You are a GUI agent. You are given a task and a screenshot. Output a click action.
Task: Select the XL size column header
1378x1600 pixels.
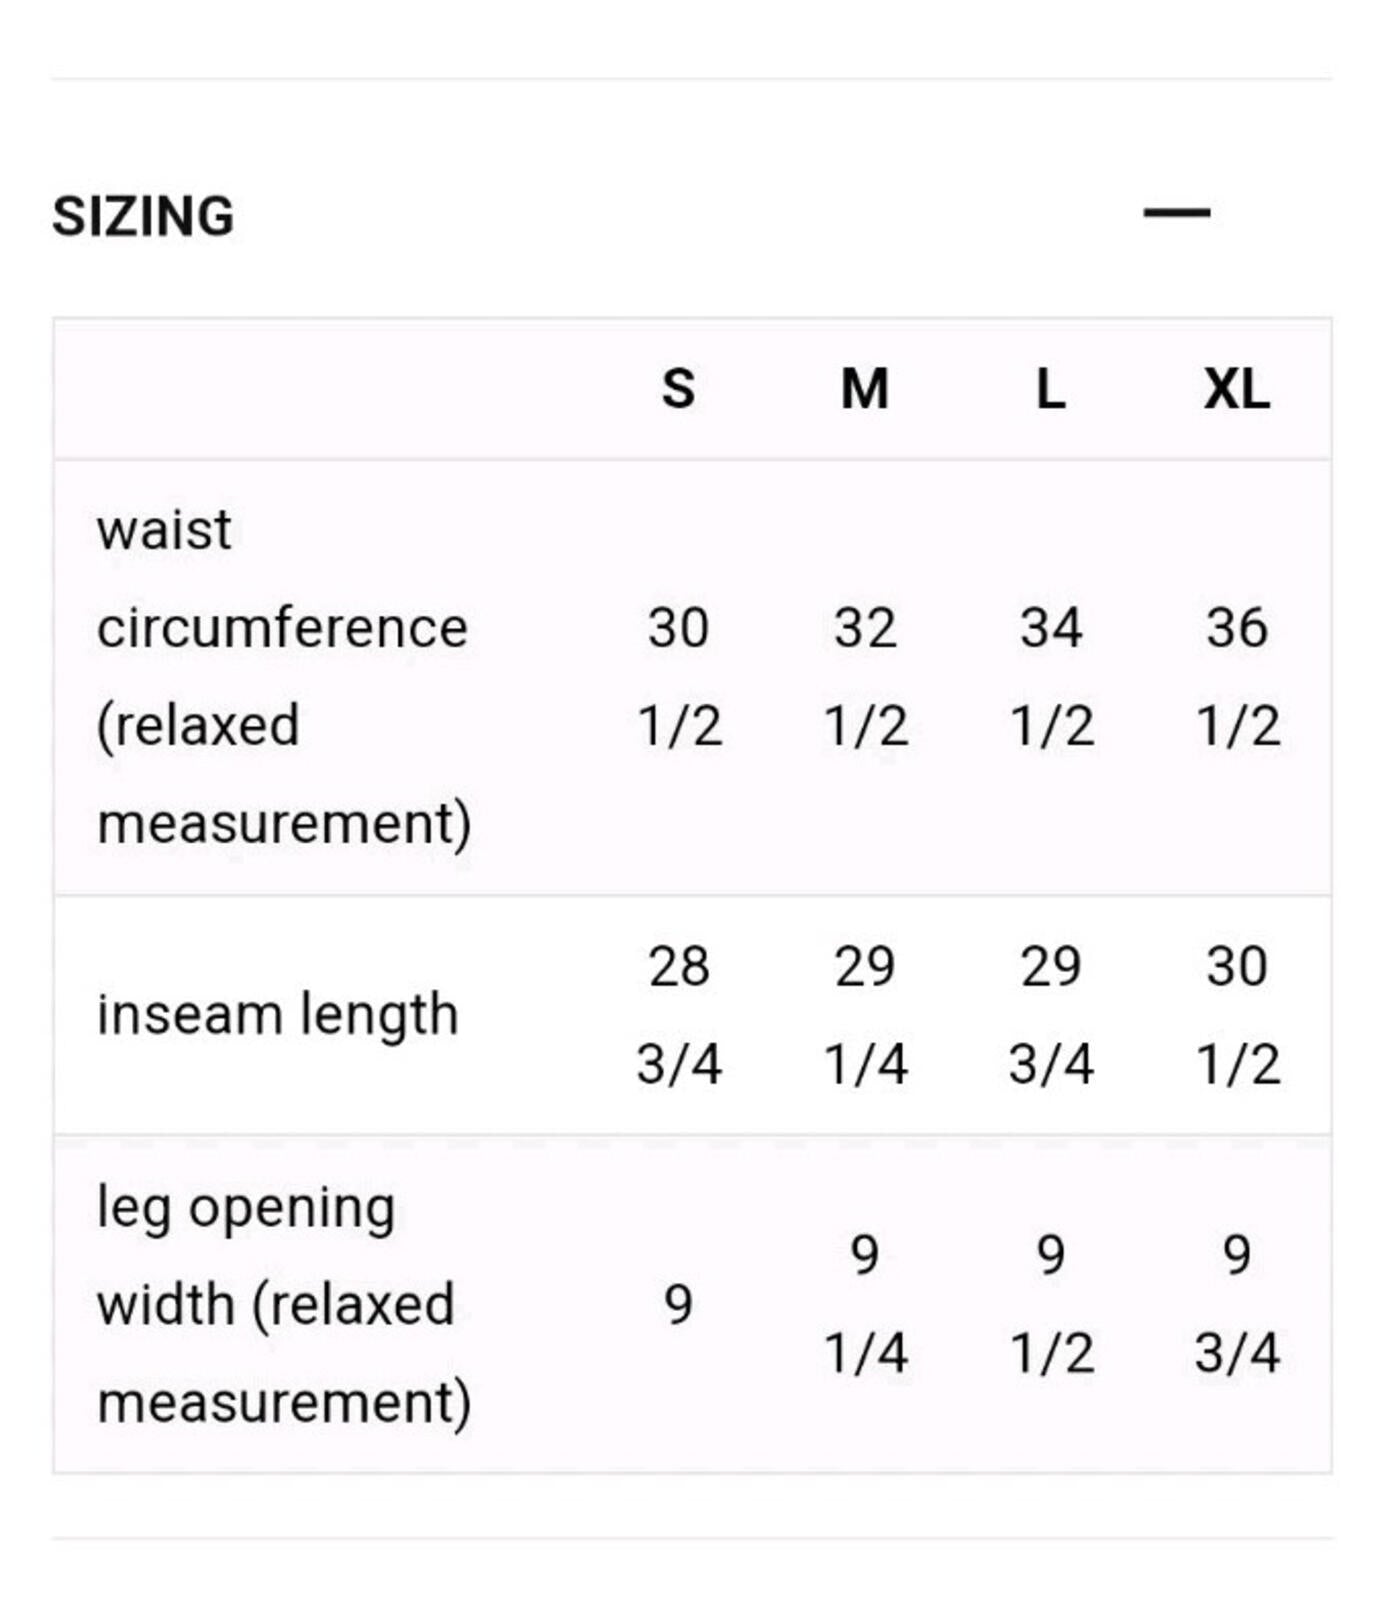click(x=1237, y=388)
